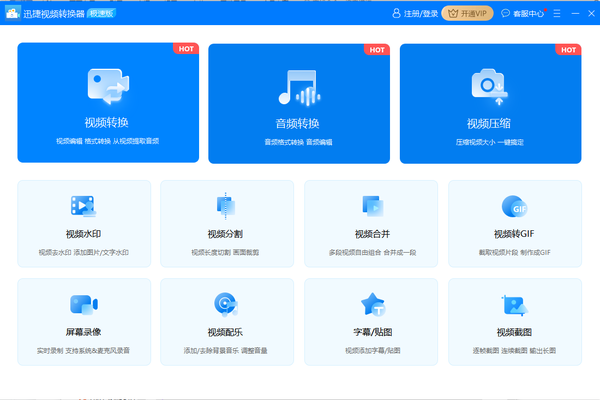Select the 视频水印 watermark tool icon
Viewport: 600px width, 400px height.
(x=84, y=206)
